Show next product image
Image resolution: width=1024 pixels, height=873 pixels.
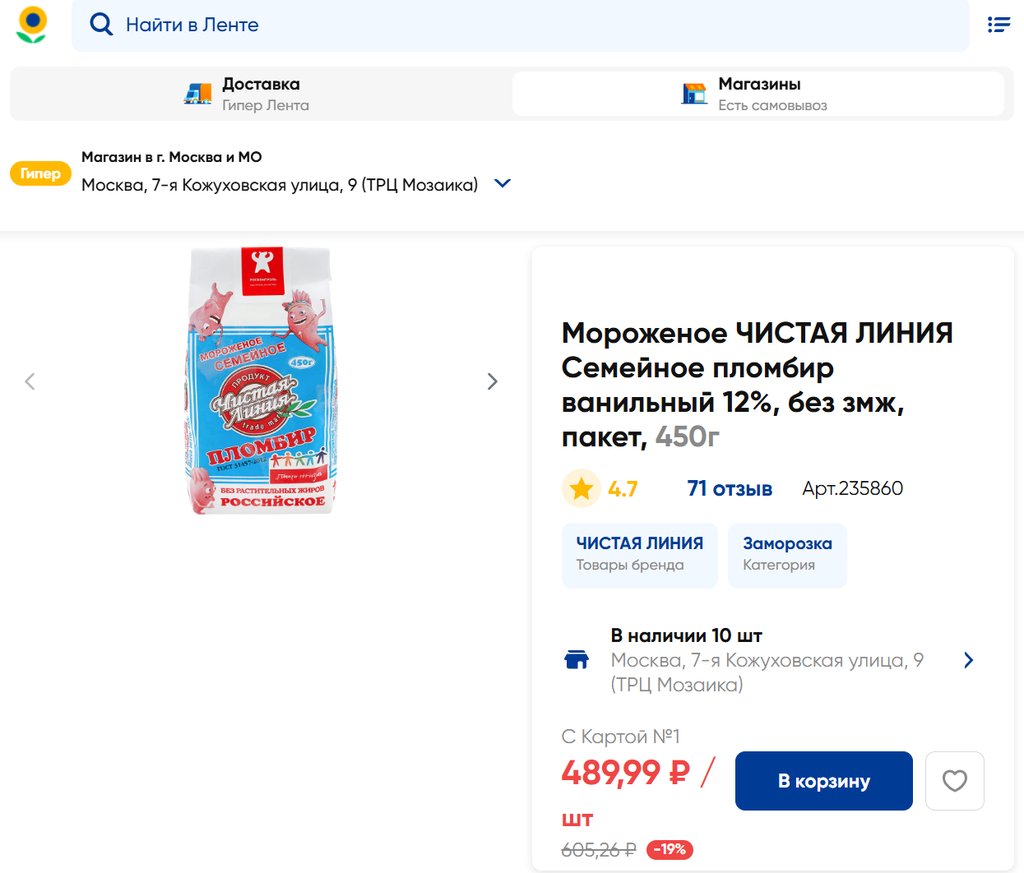point(492,381)
